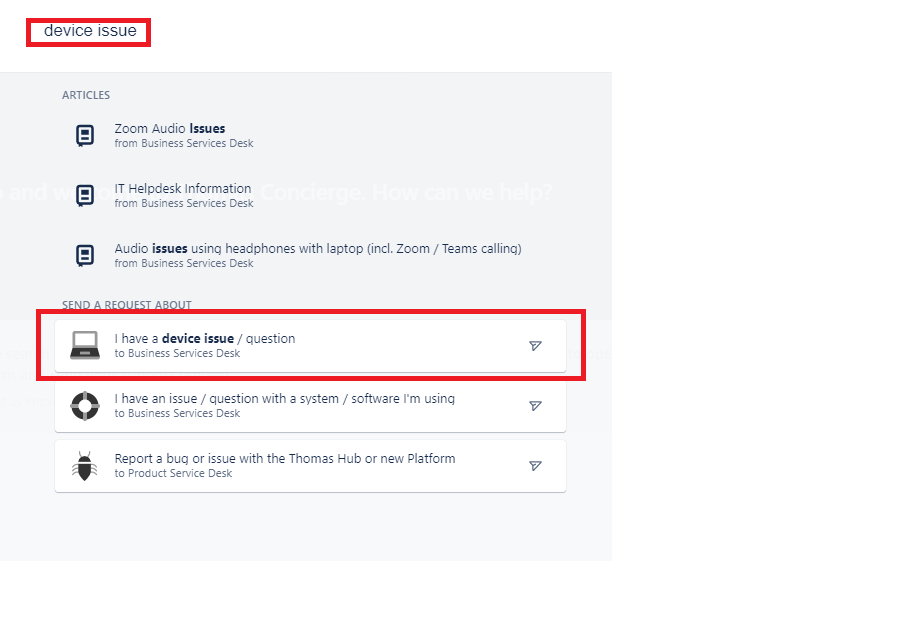Select 'I have a device issue / question'

click(x=310, y=346)
